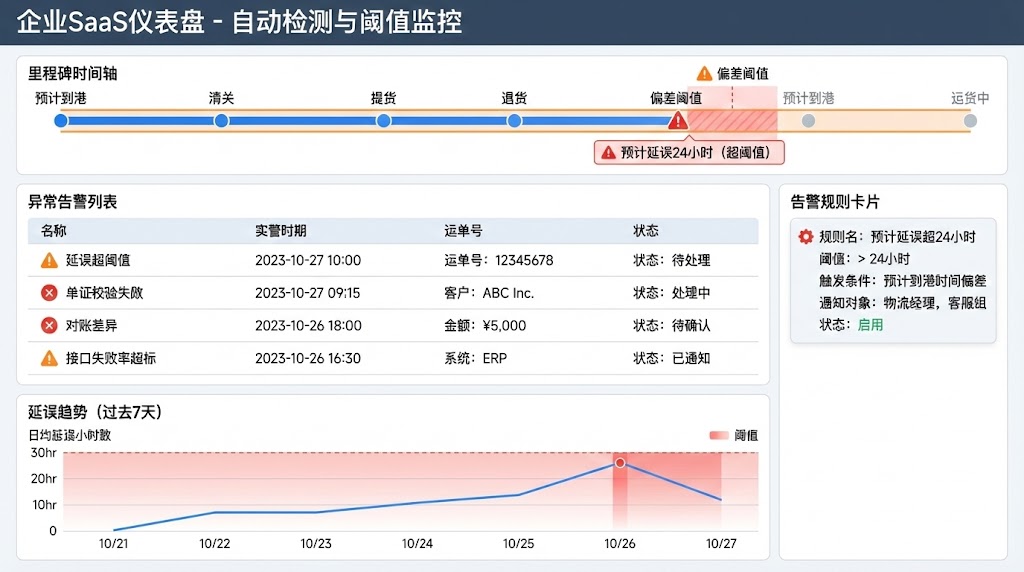Click the red warning triangle on the timeline
The width and height of the screenshot is (1024, 572).
click(678, 121)
